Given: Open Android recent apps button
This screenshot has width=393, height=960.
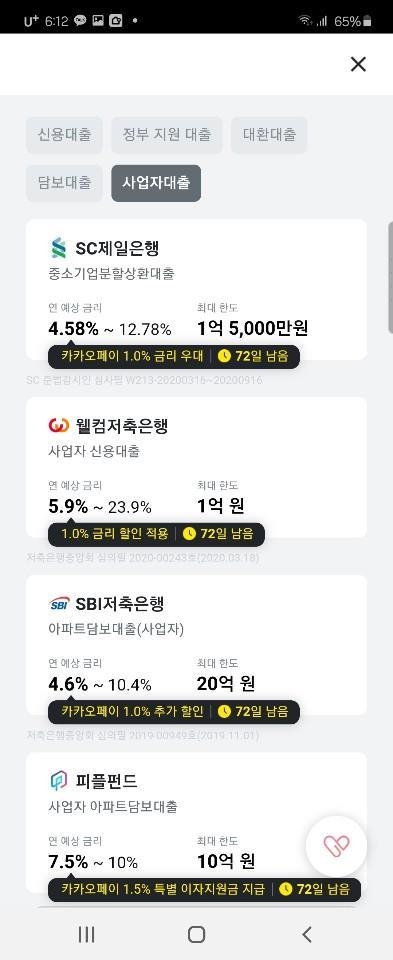Looking at the screenshot, I should point(86,934).
